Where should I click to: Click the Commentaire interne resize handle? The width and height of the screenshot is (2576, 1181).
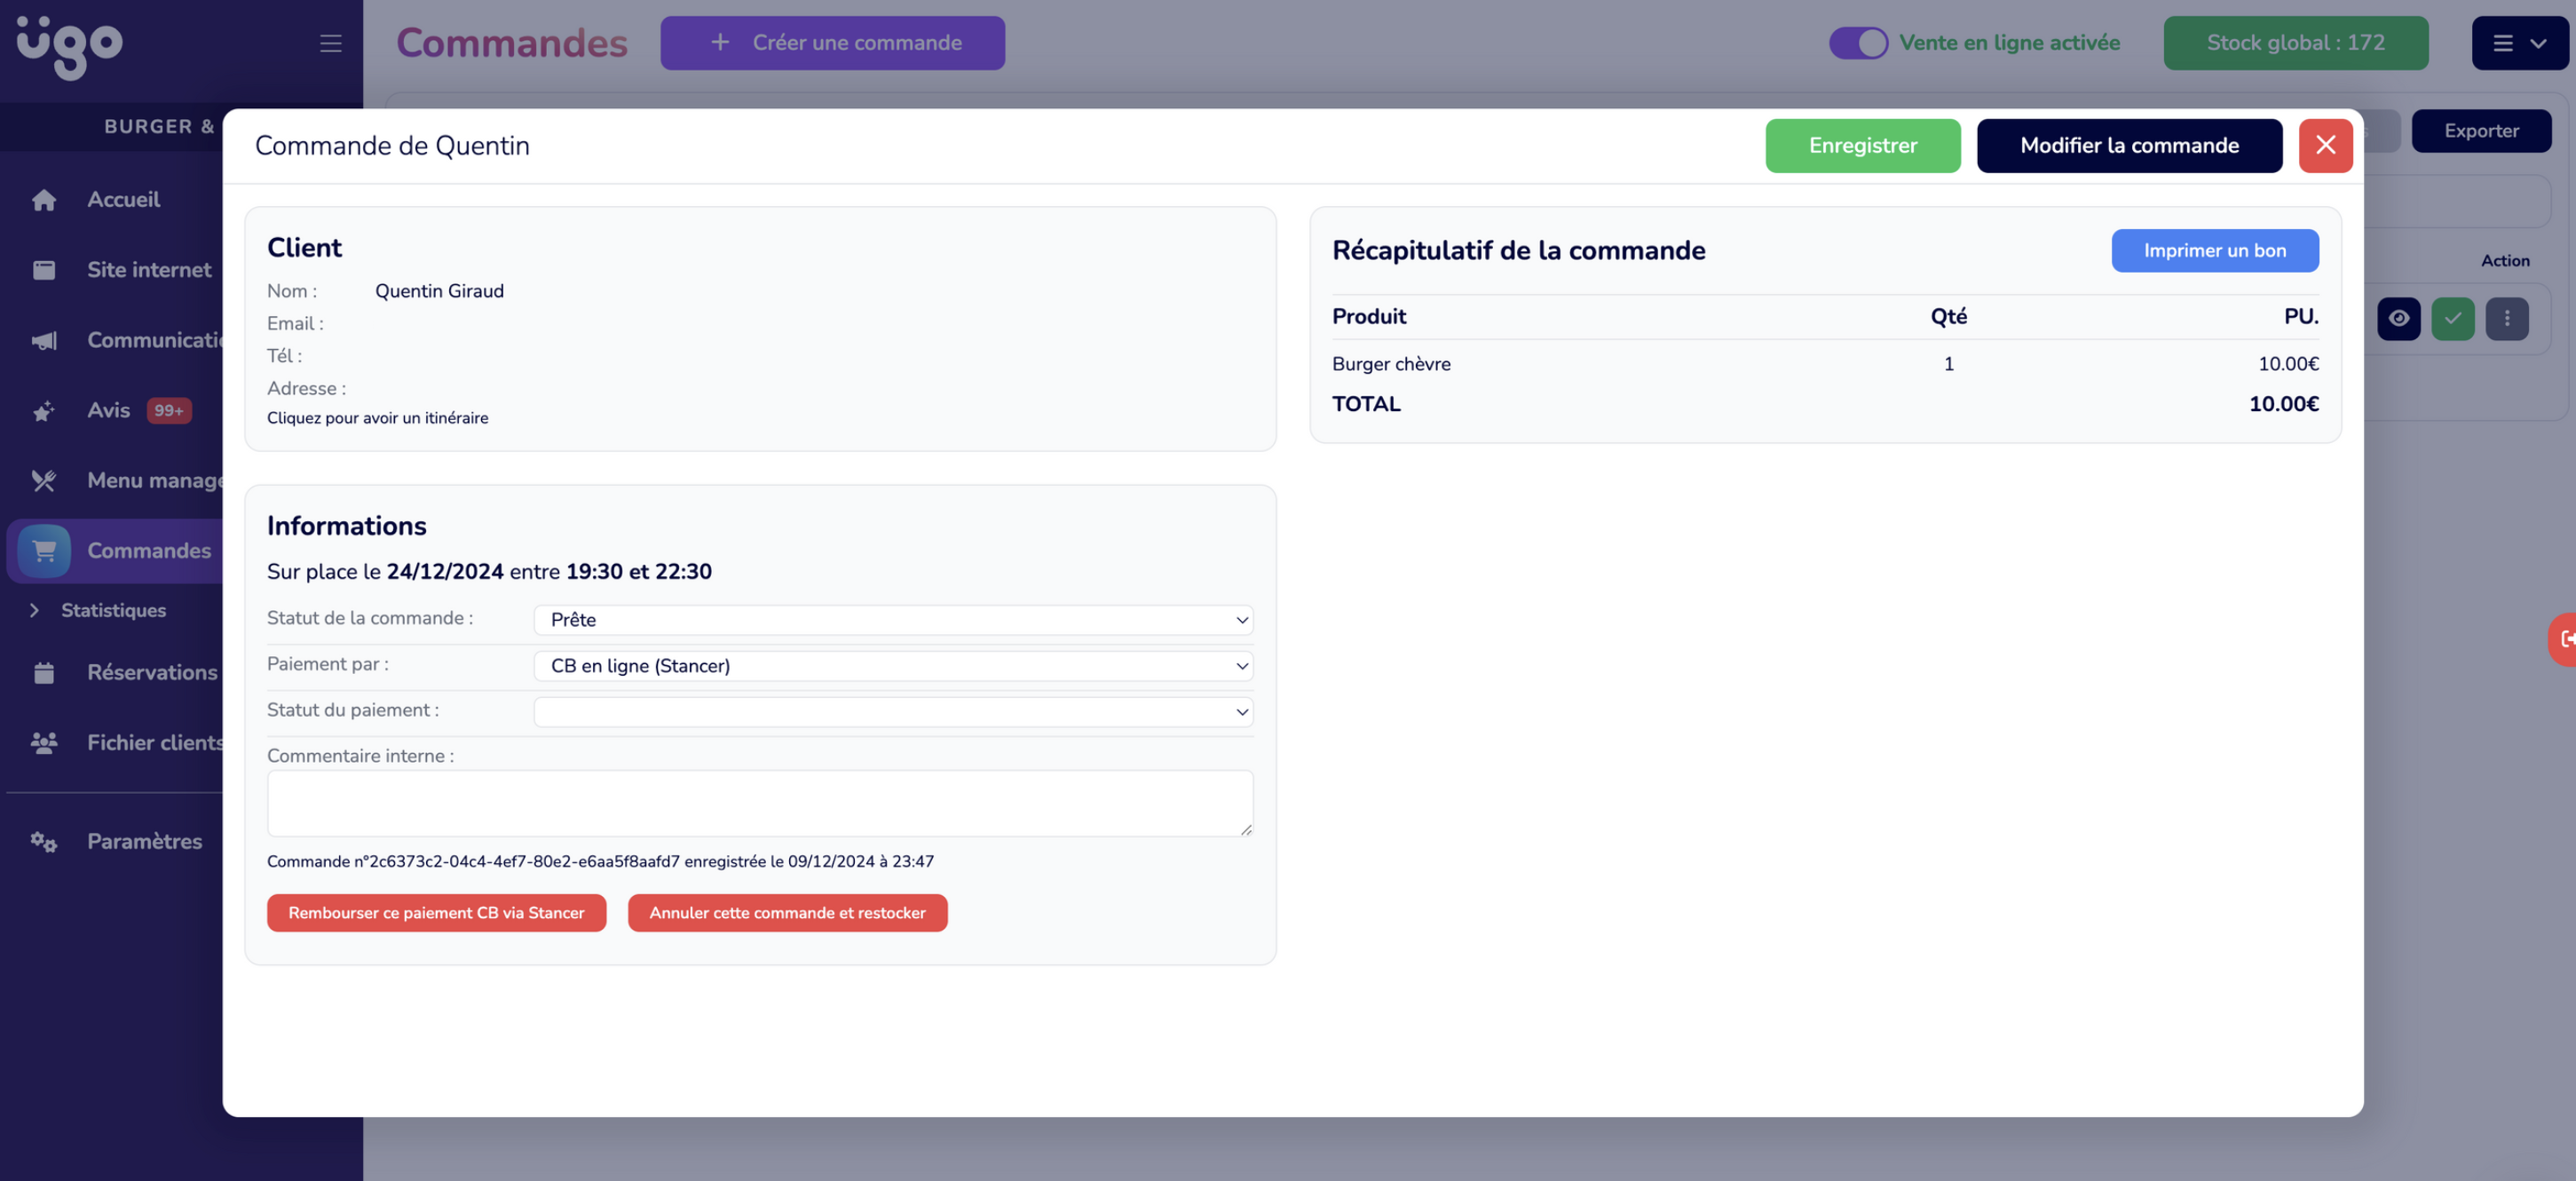1246,830
